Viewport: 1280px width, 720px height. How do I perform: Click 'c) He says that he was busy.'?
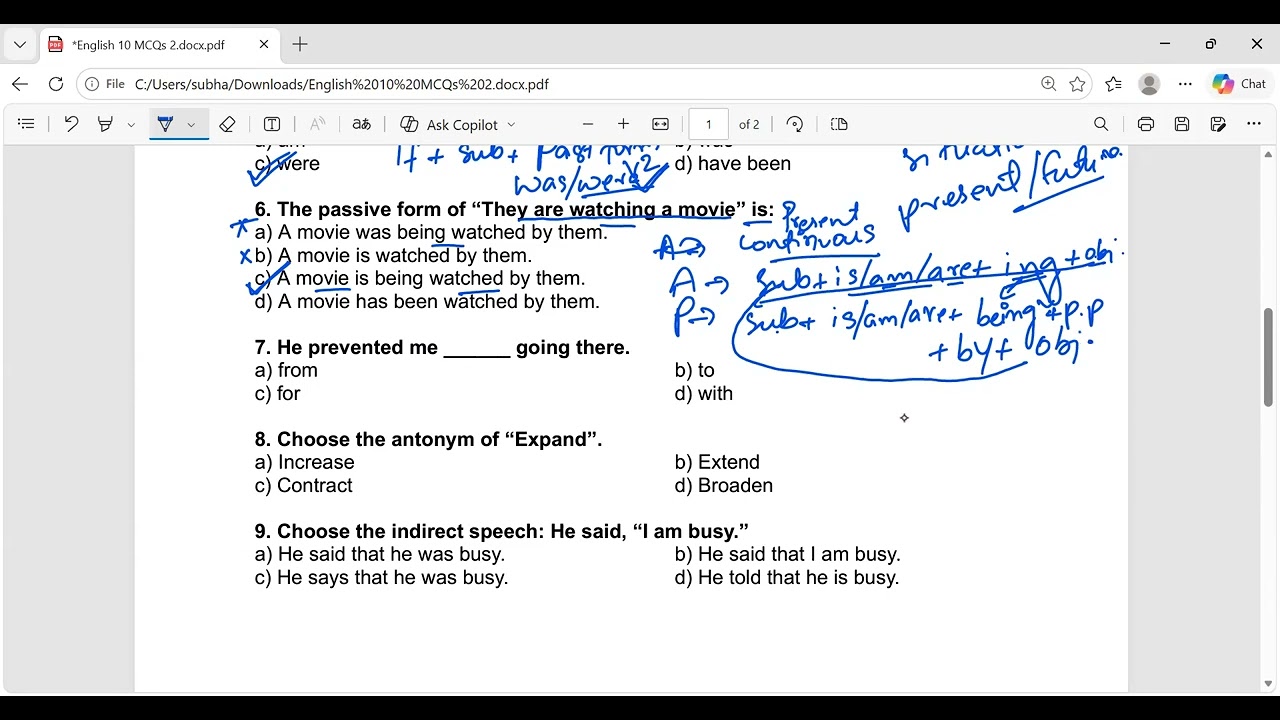(x=382, y=577)
